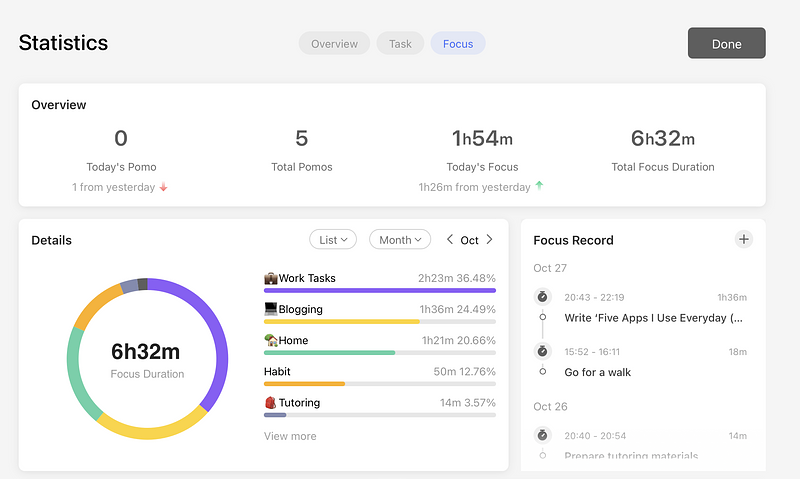Image resolution: width=800 pixels, height=479 pixels.
Task: Click timer icon for 20:40 - 20:54 record
Action: (542, 435)
